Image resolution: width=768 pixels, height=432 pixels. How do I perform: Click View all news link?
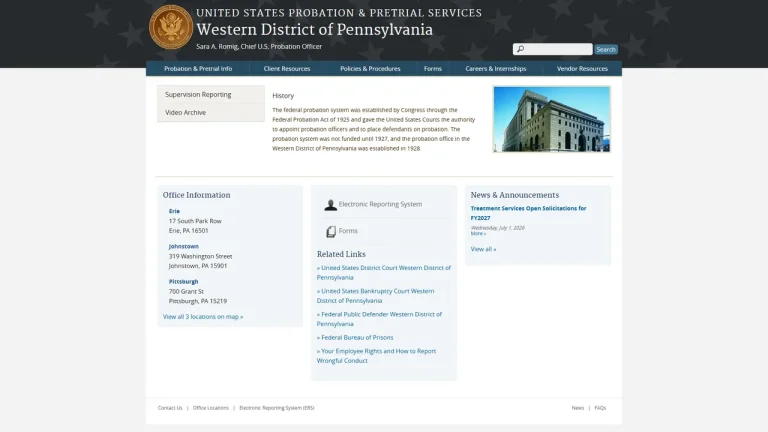(483, 249)
